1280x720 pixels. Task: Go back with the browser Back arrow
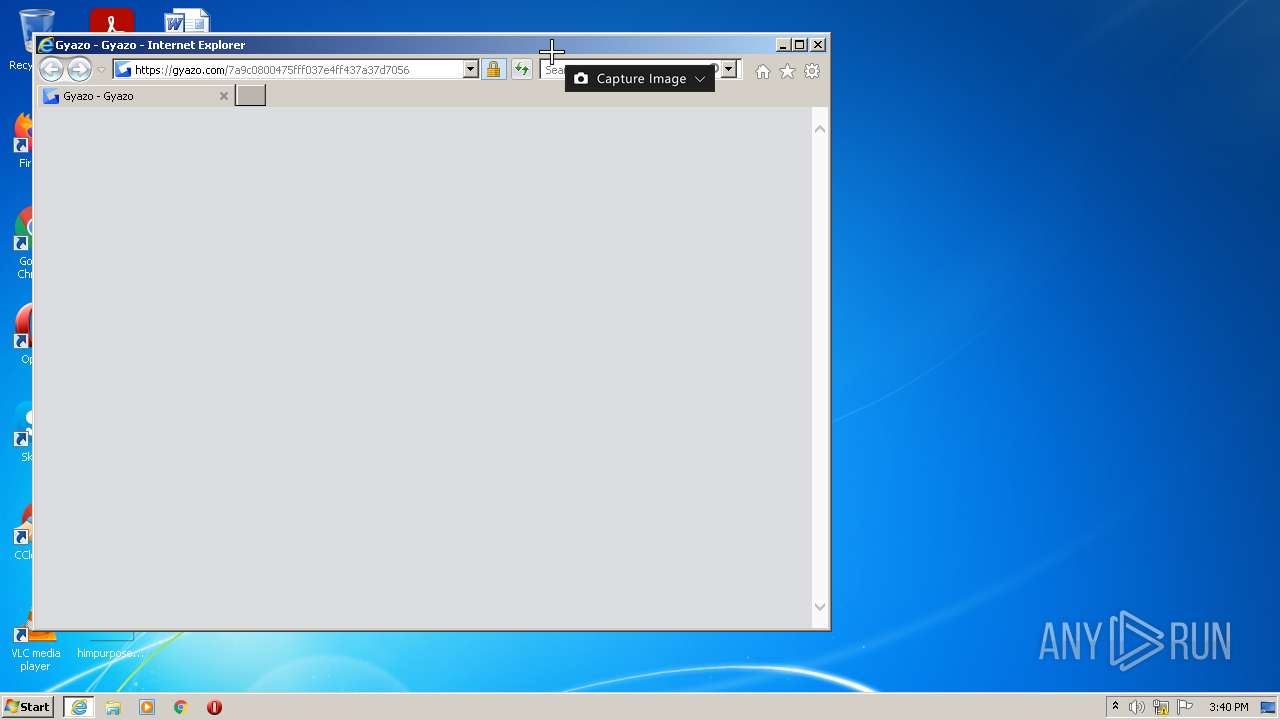(x=51, y=69)
